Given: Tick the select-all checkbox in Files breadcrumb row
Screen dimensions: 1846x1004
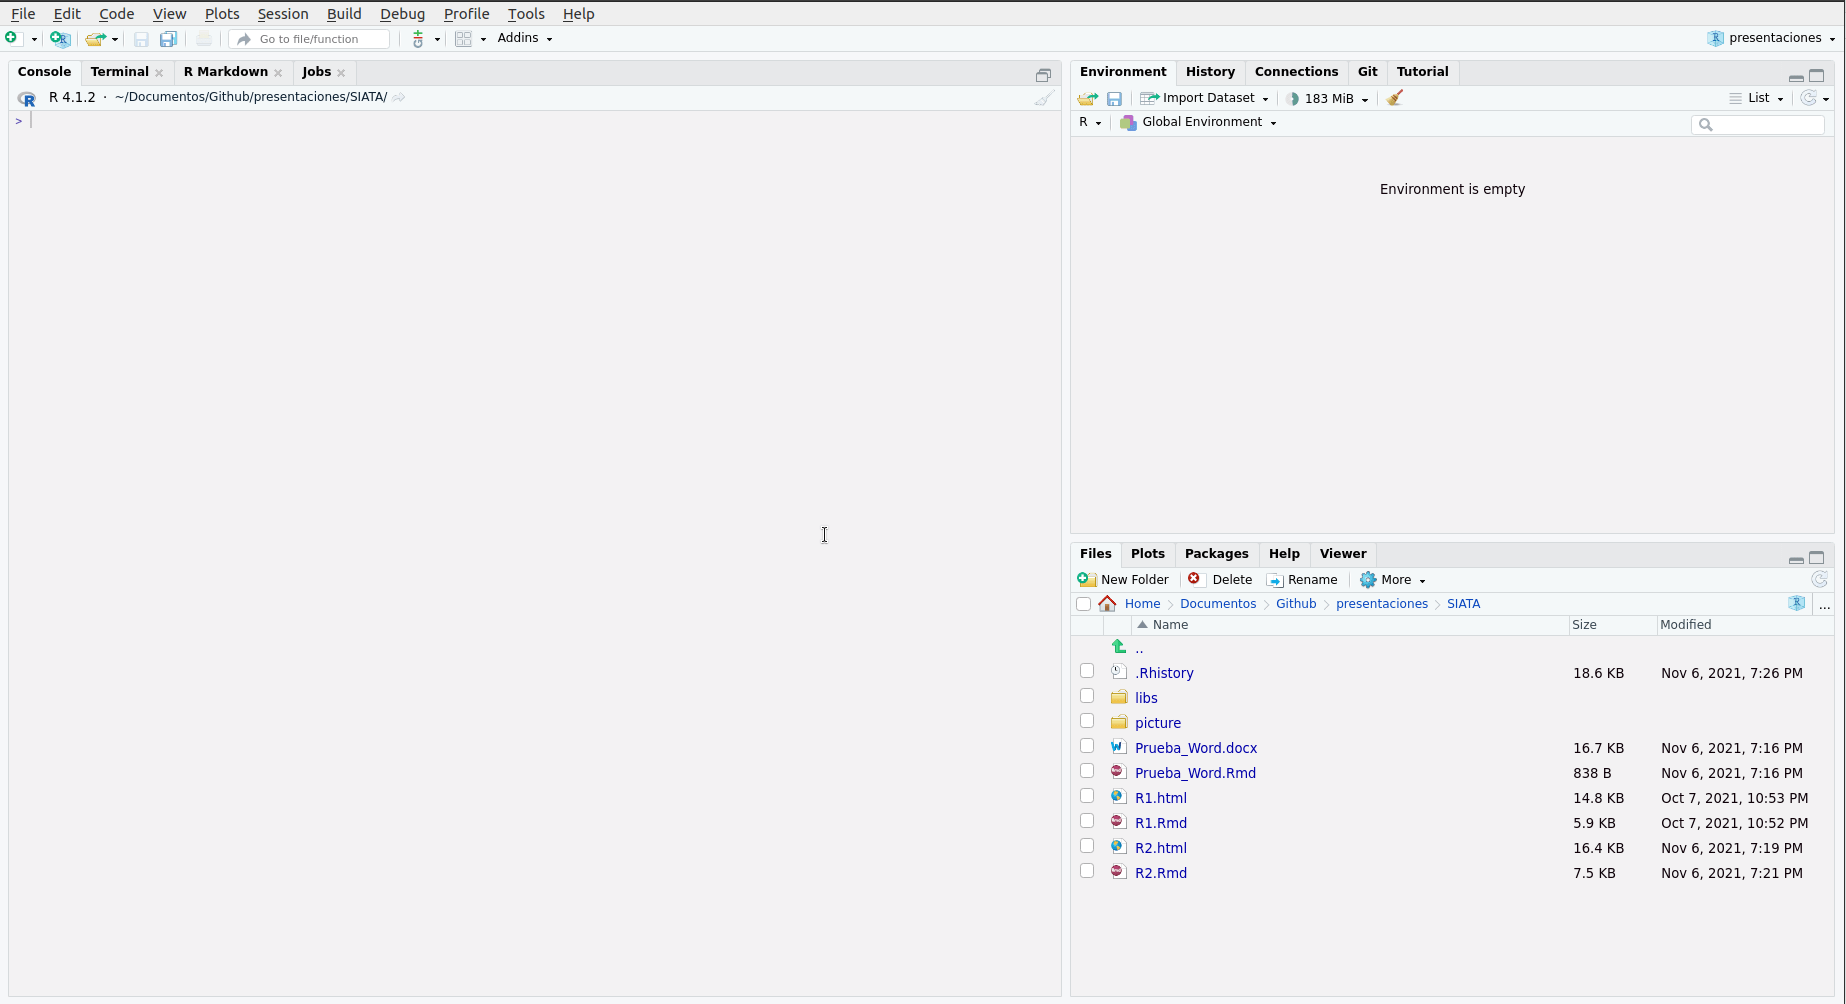Looking at the screenshot, I should pos(1083,604).
